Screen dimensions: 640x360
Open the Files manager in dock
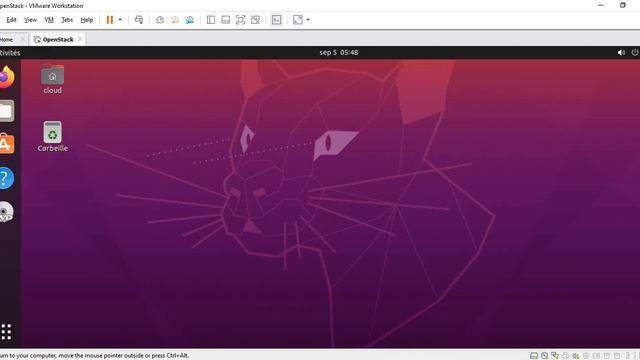(7, 111)
